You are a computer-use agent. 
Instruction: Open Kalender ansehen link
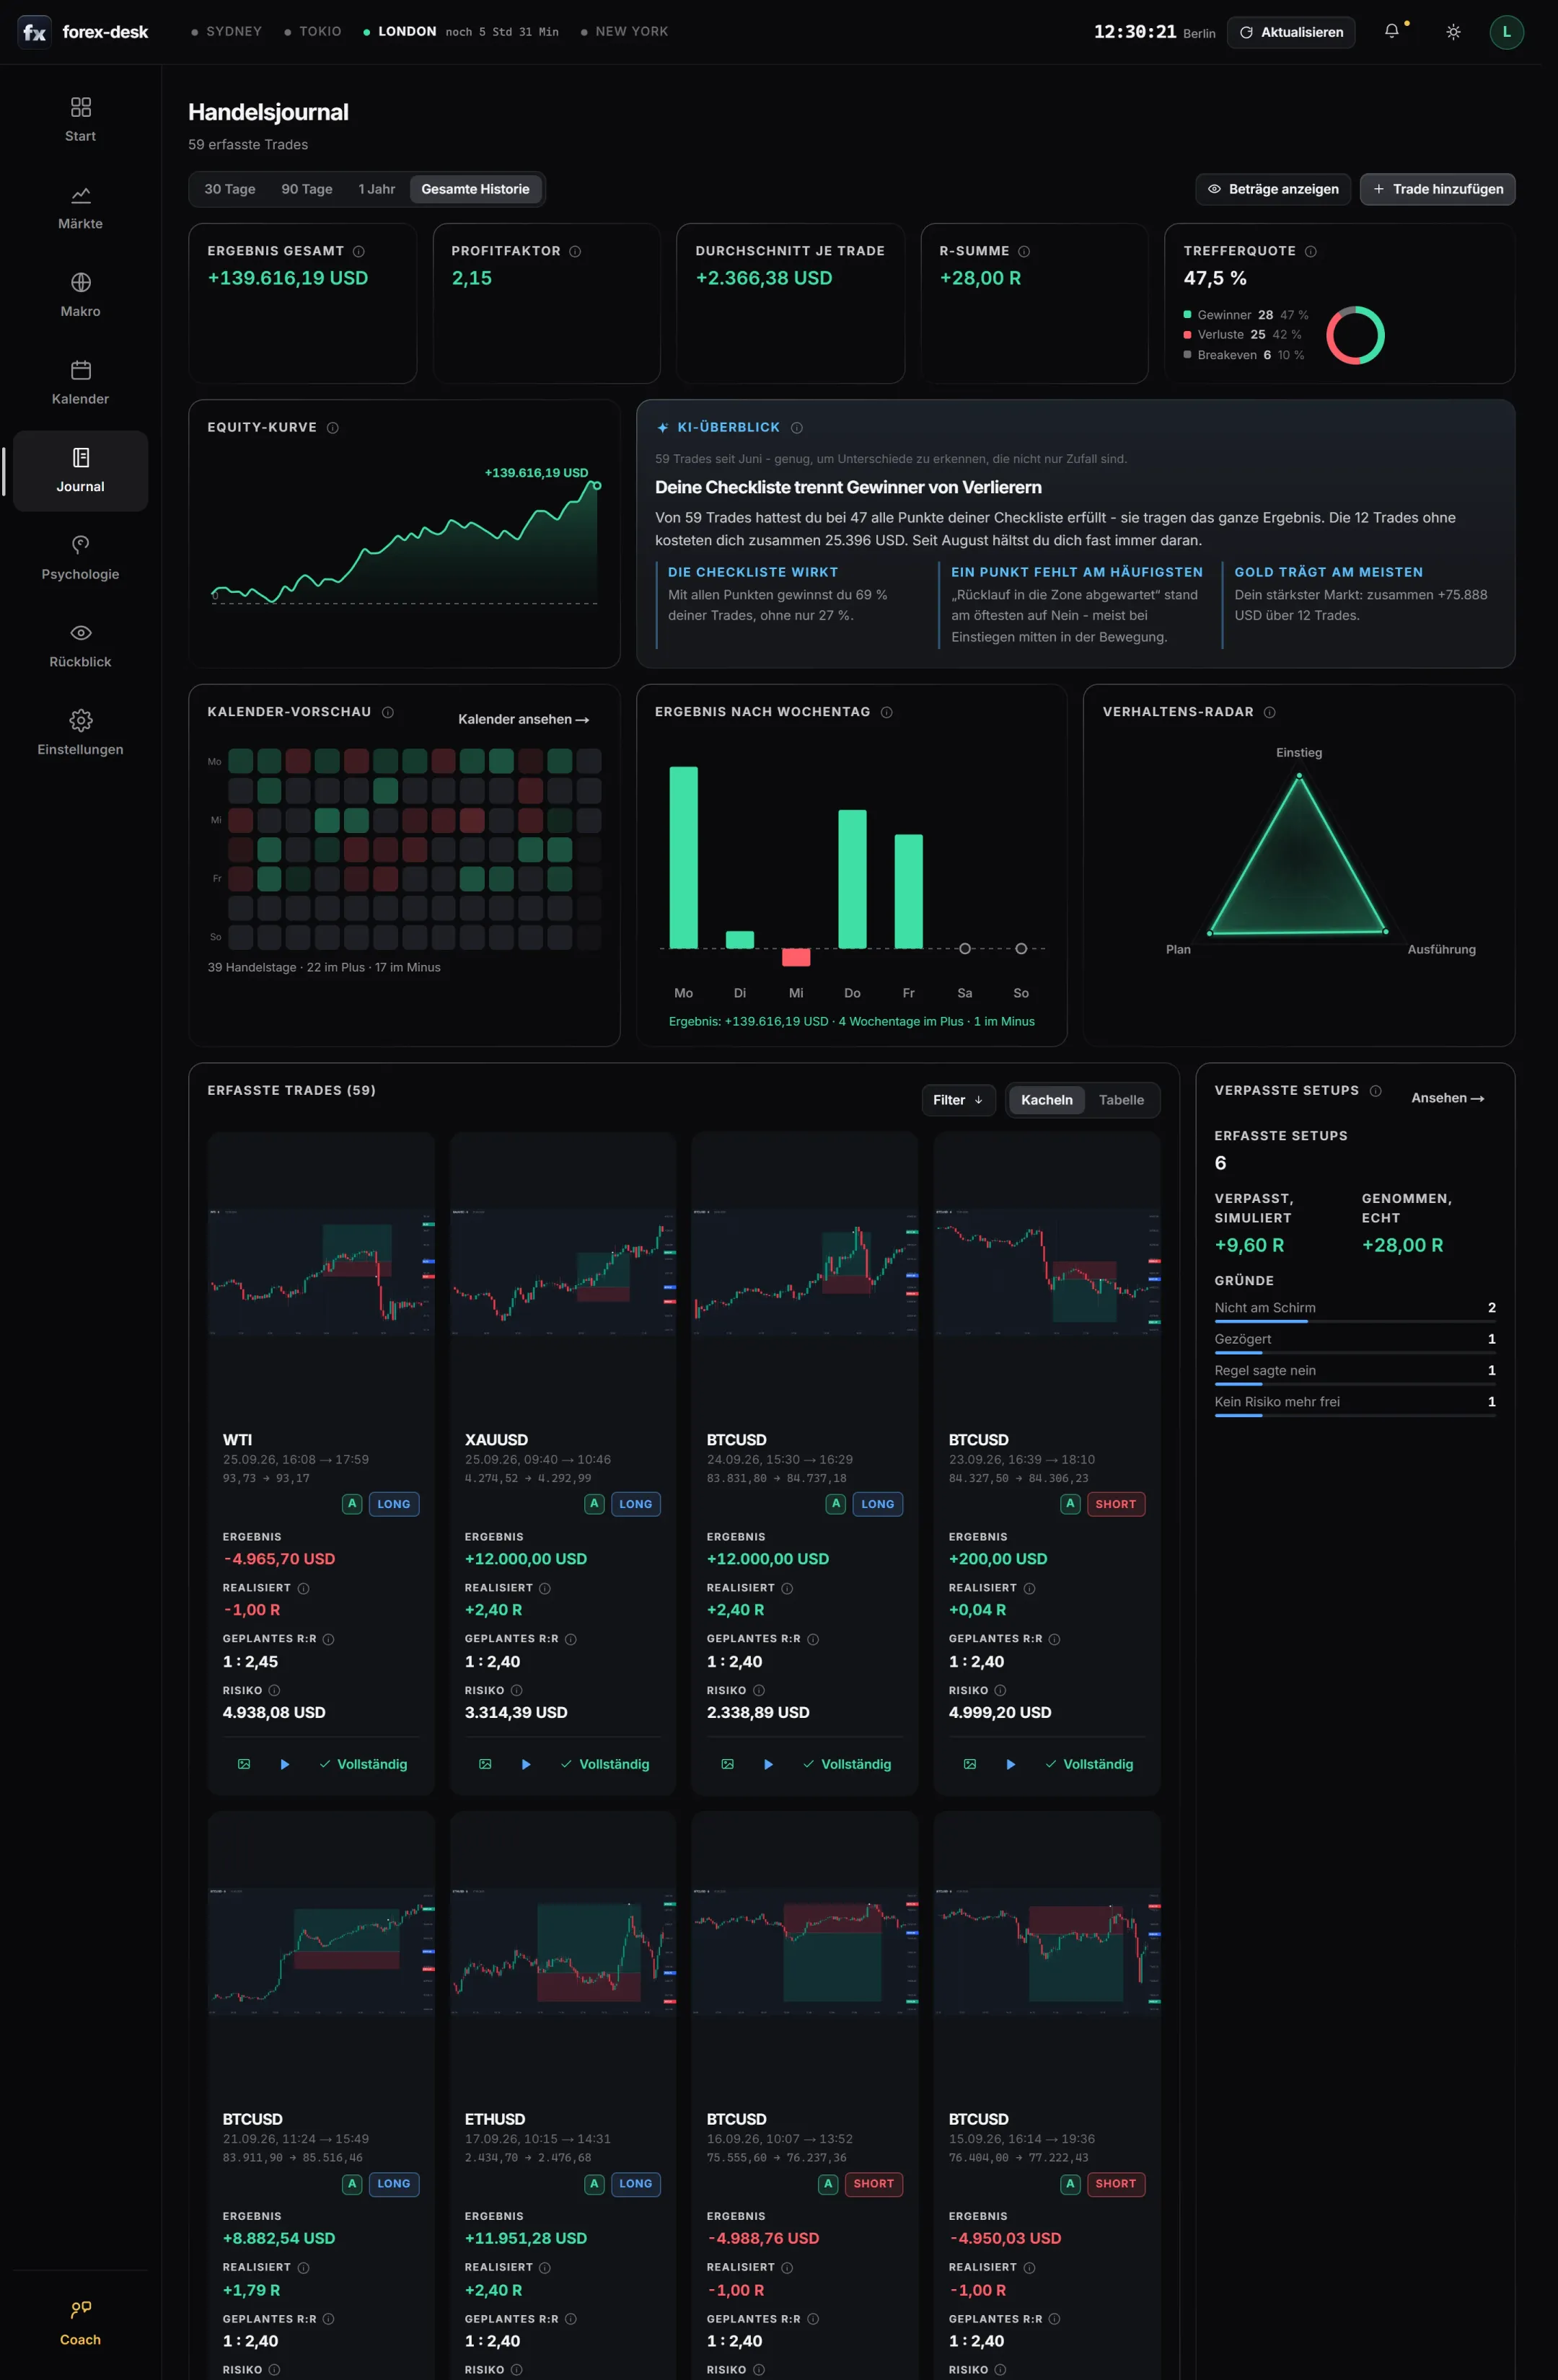pyautogui.click(x=524, y=719)
